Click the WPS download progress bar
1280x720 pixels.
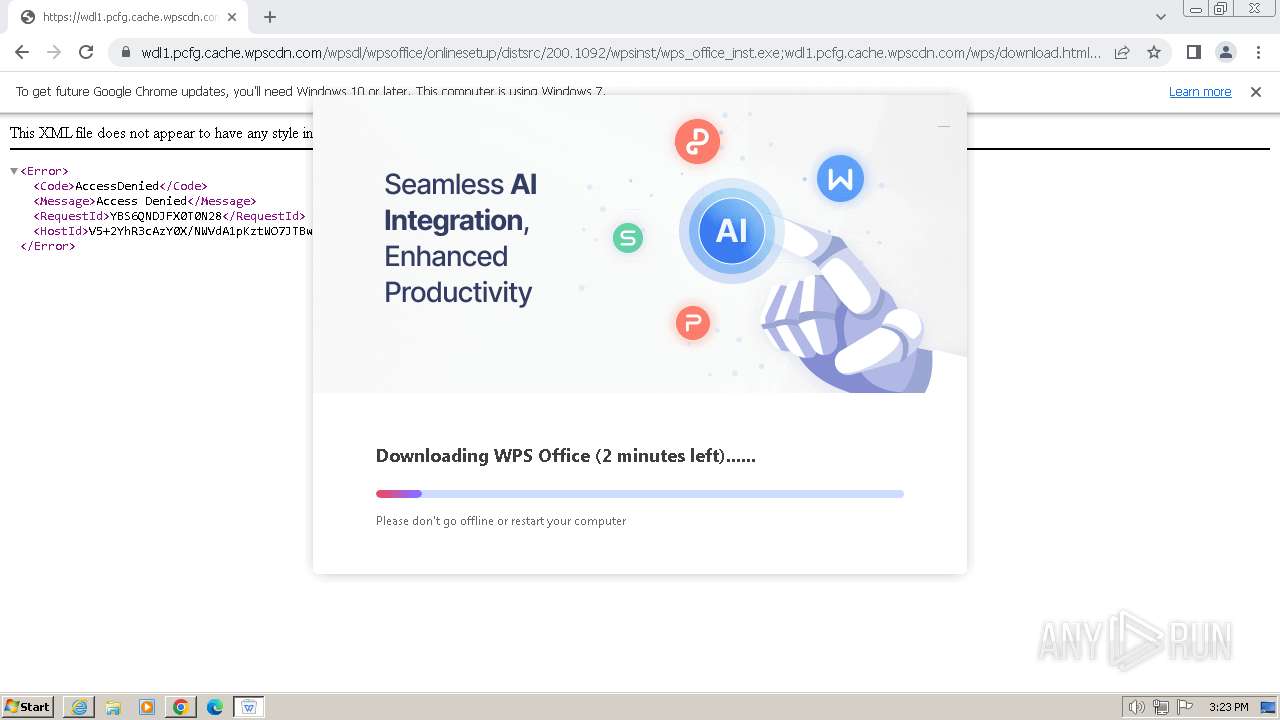click(640, 494)
